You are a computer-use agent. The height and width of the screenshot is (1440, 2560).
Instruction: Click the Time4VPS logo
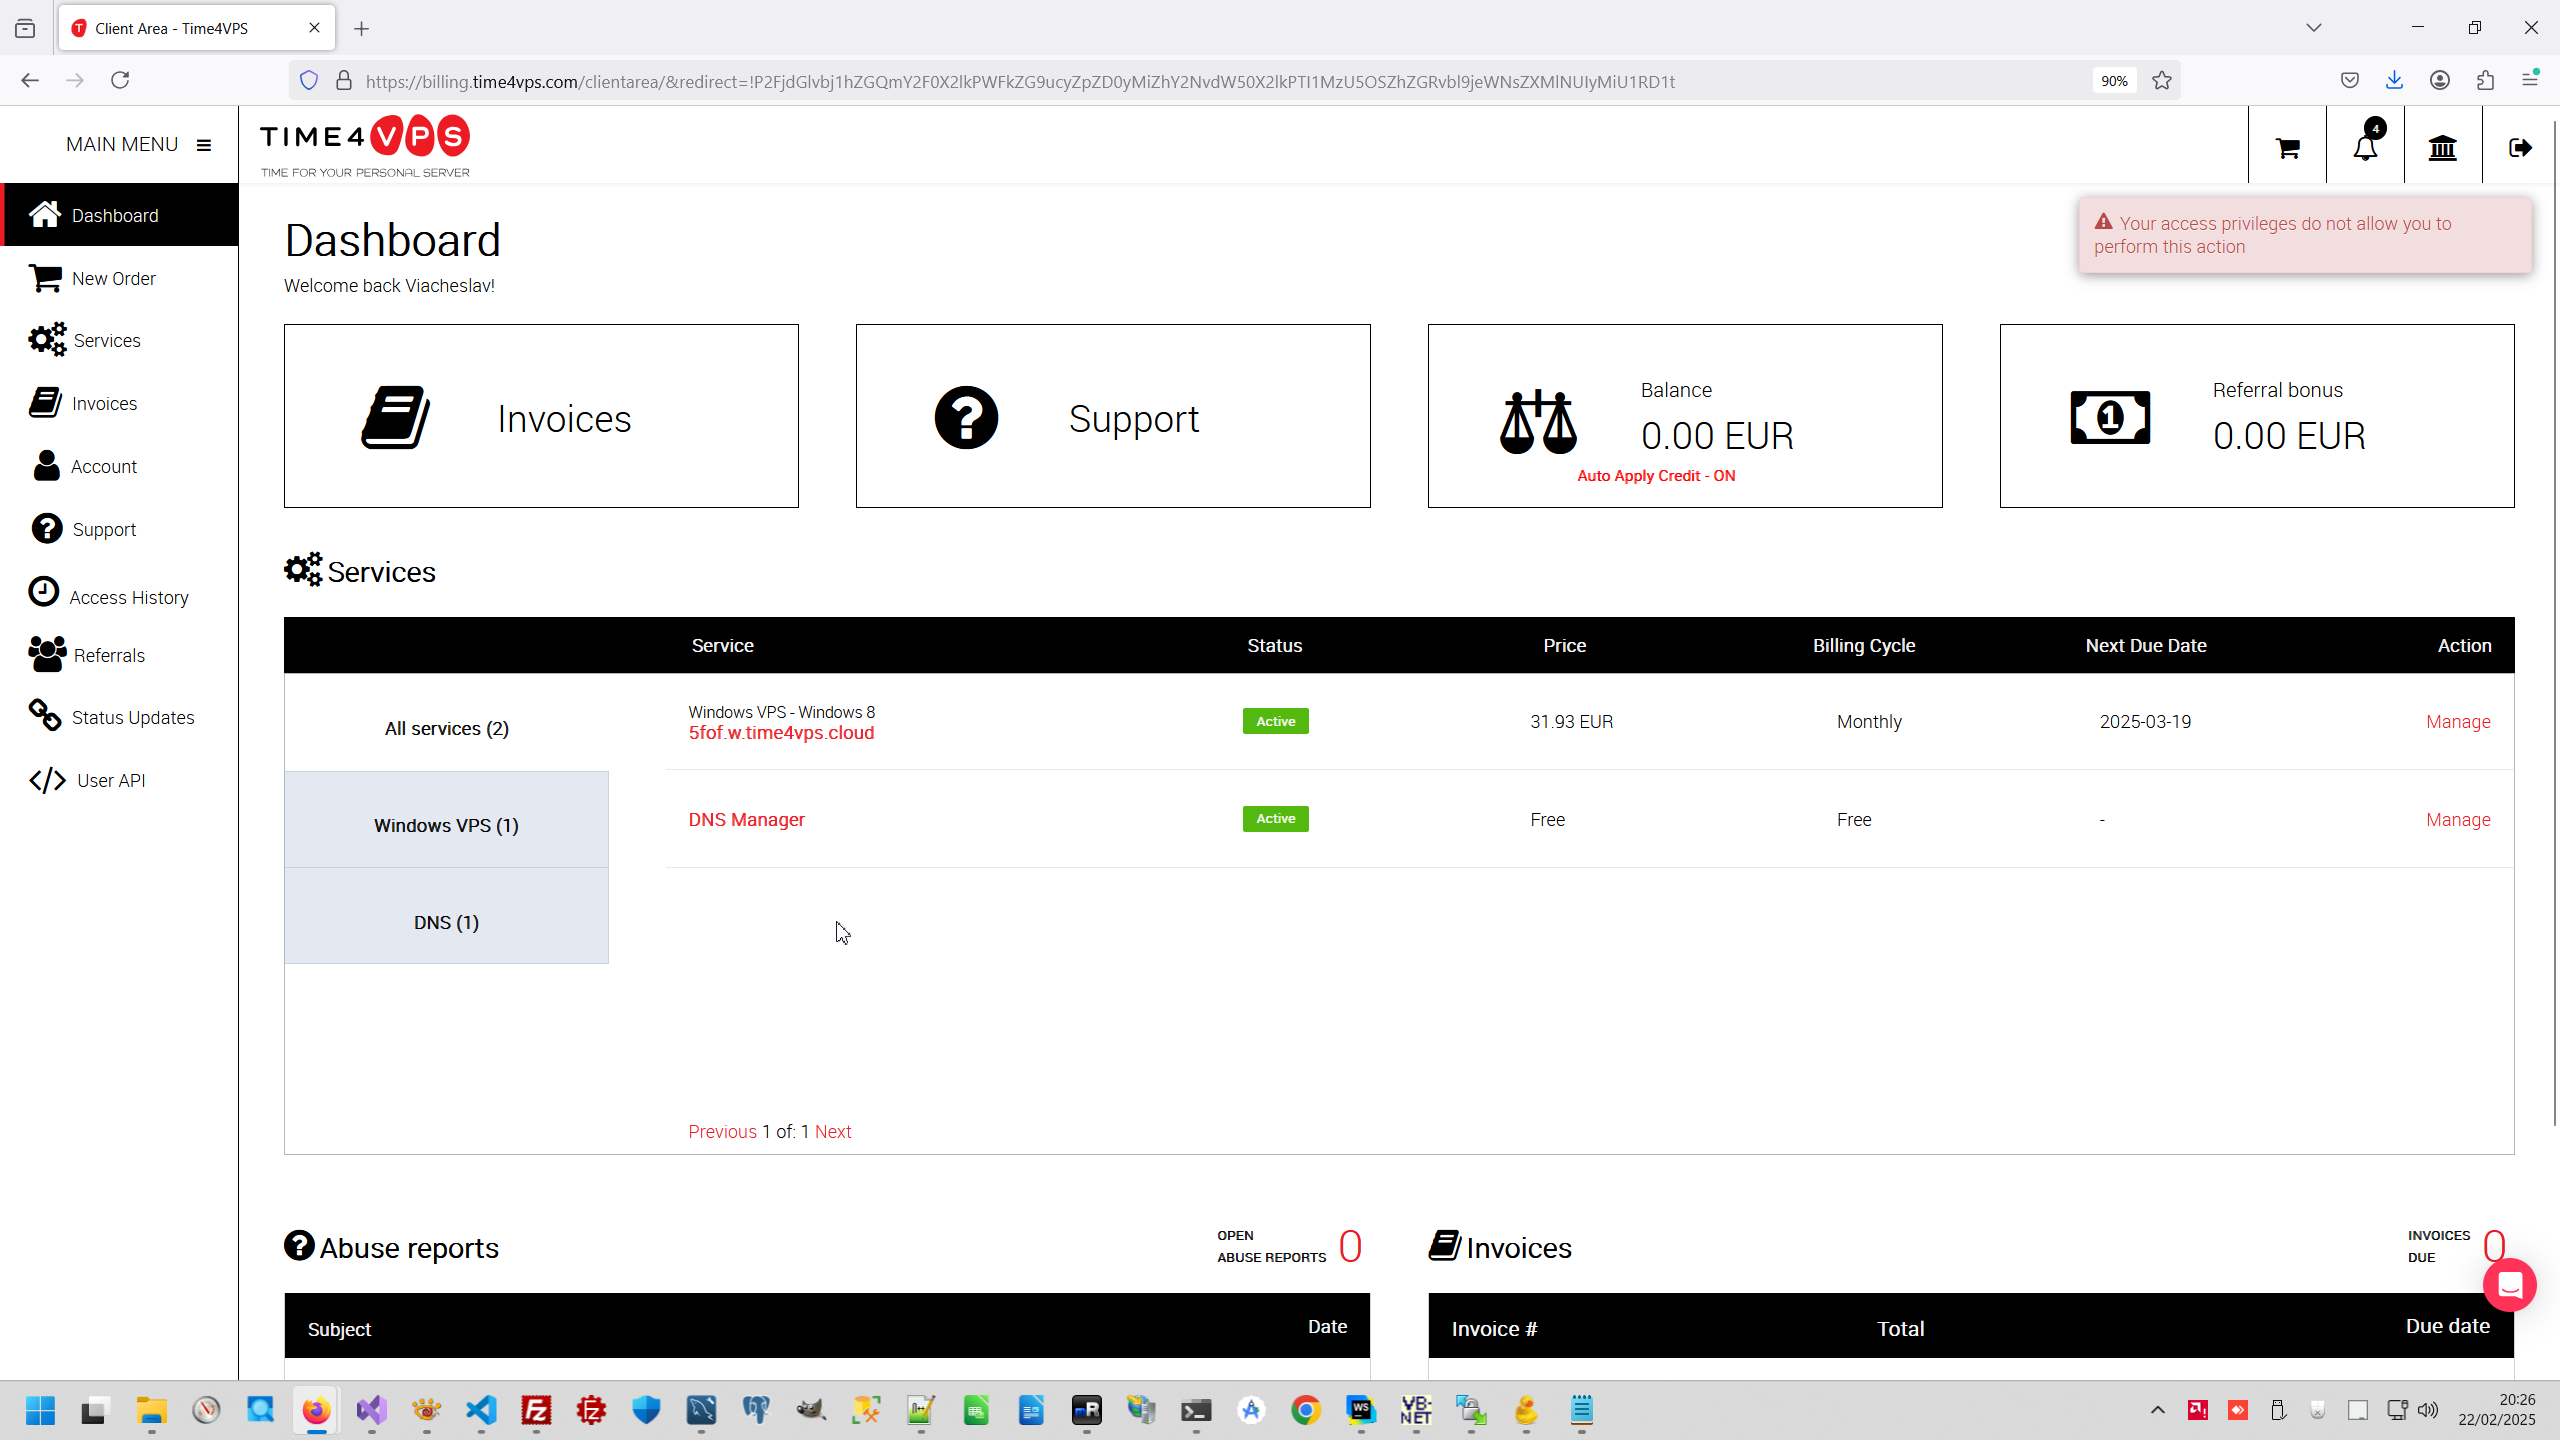coord(365,145)
